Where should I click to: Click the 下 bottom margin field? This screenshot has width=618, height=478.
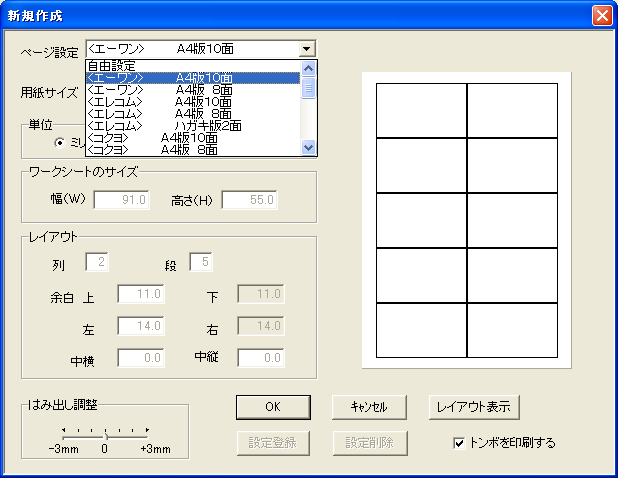[261, 294]
